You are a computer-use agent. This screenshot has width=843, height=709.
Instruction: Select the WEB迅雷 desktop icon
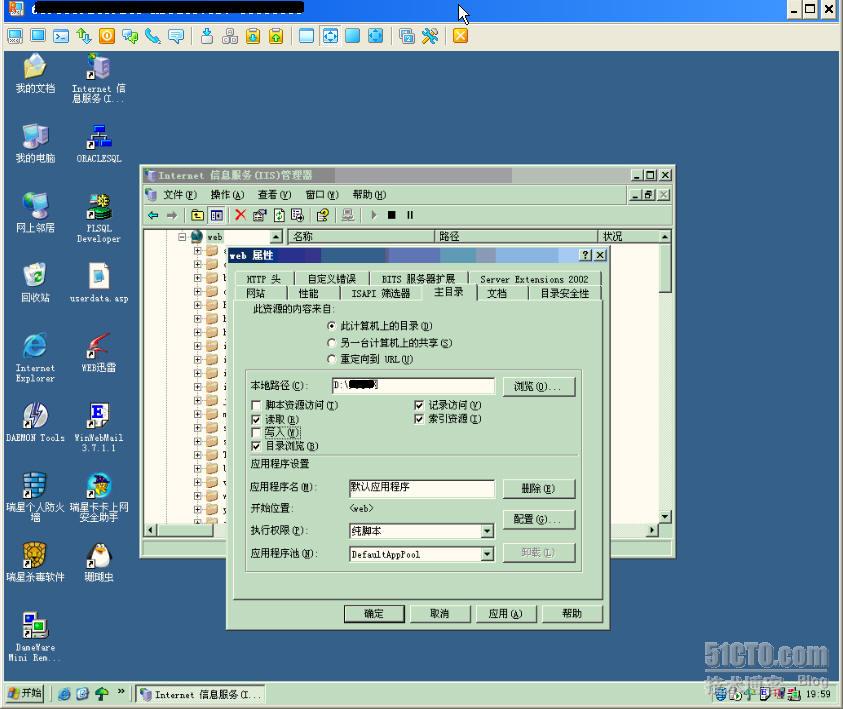pyautogui.click(x=99, y=353)
